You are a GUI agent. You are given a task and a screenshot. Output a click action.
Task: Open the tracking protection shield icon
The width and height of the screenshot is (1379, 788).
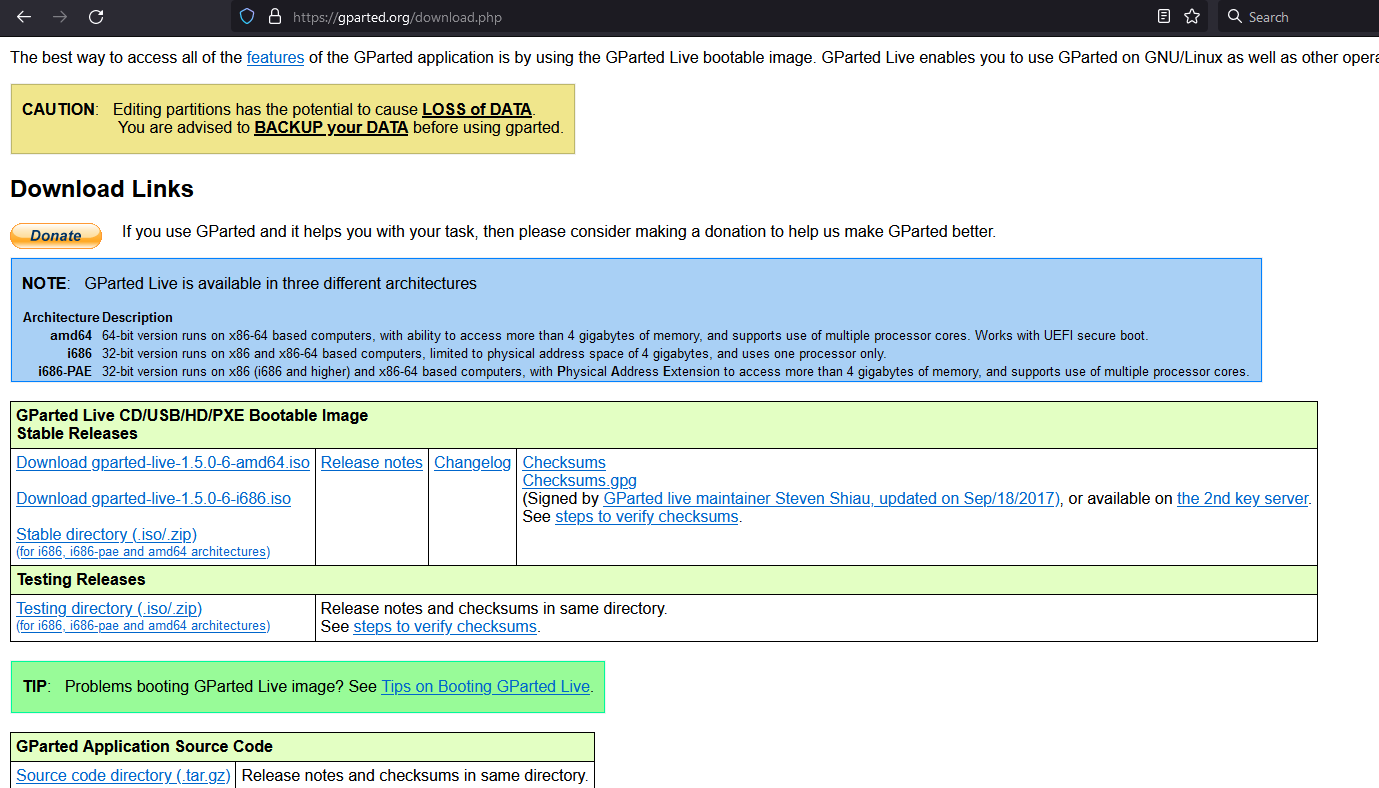click(248, 17)
